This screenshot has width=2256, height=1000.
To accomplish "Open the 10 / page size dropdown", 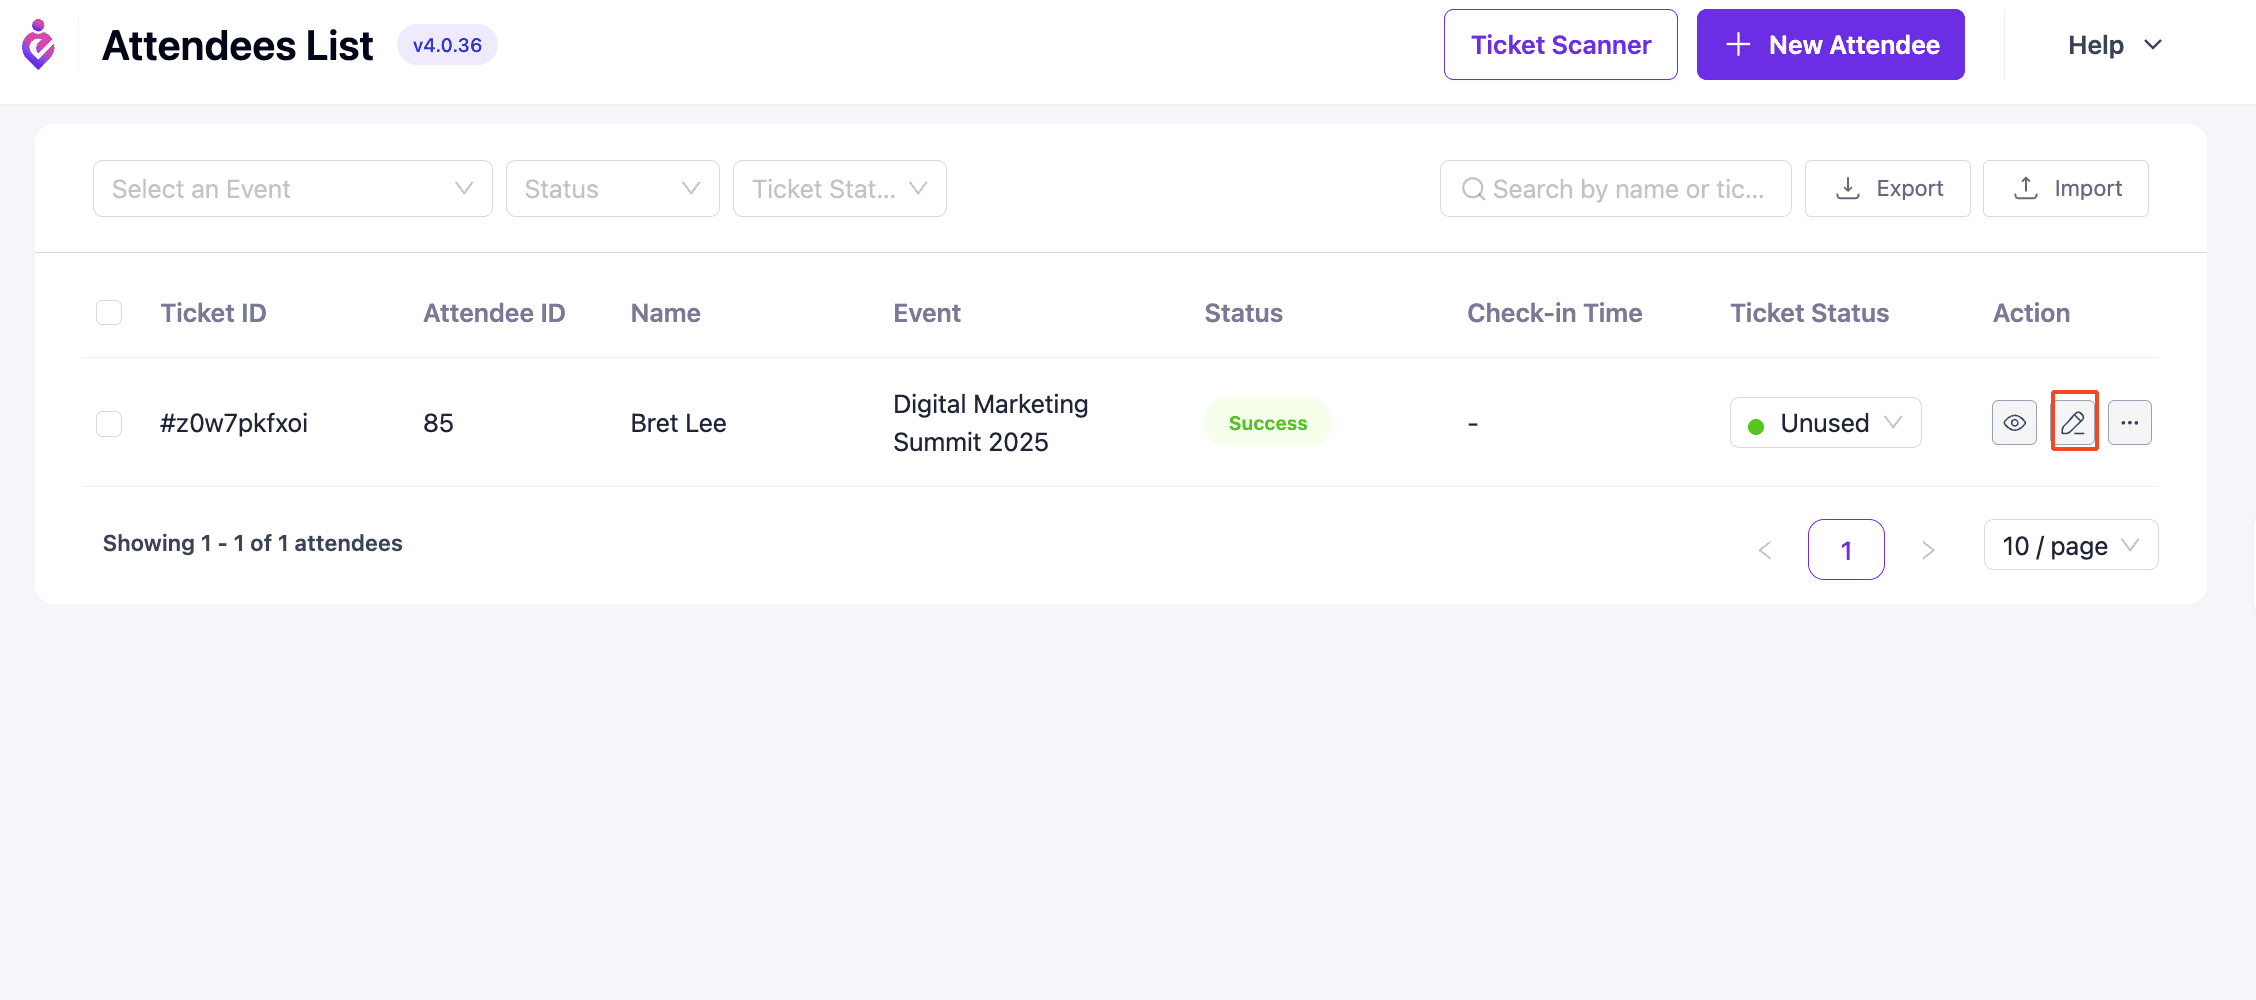I will 2071,545.
